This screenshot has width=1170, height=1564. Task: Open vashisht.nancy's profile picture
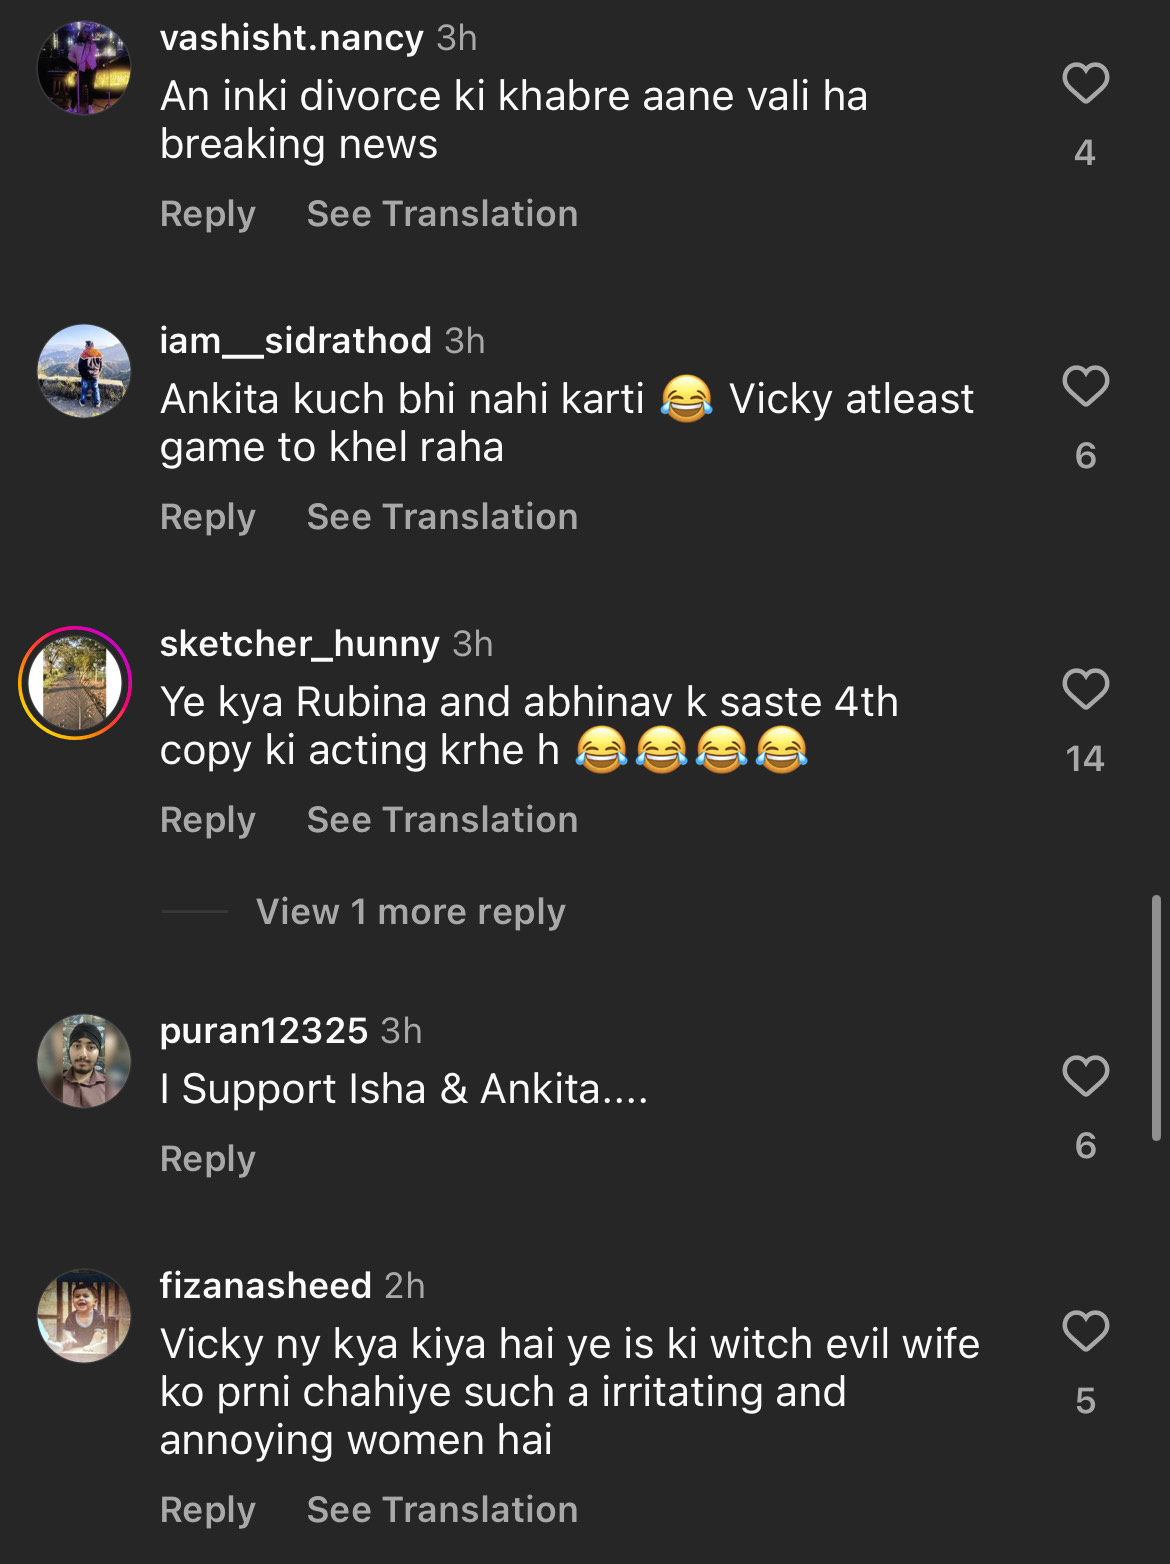click(x=84, y=68)
